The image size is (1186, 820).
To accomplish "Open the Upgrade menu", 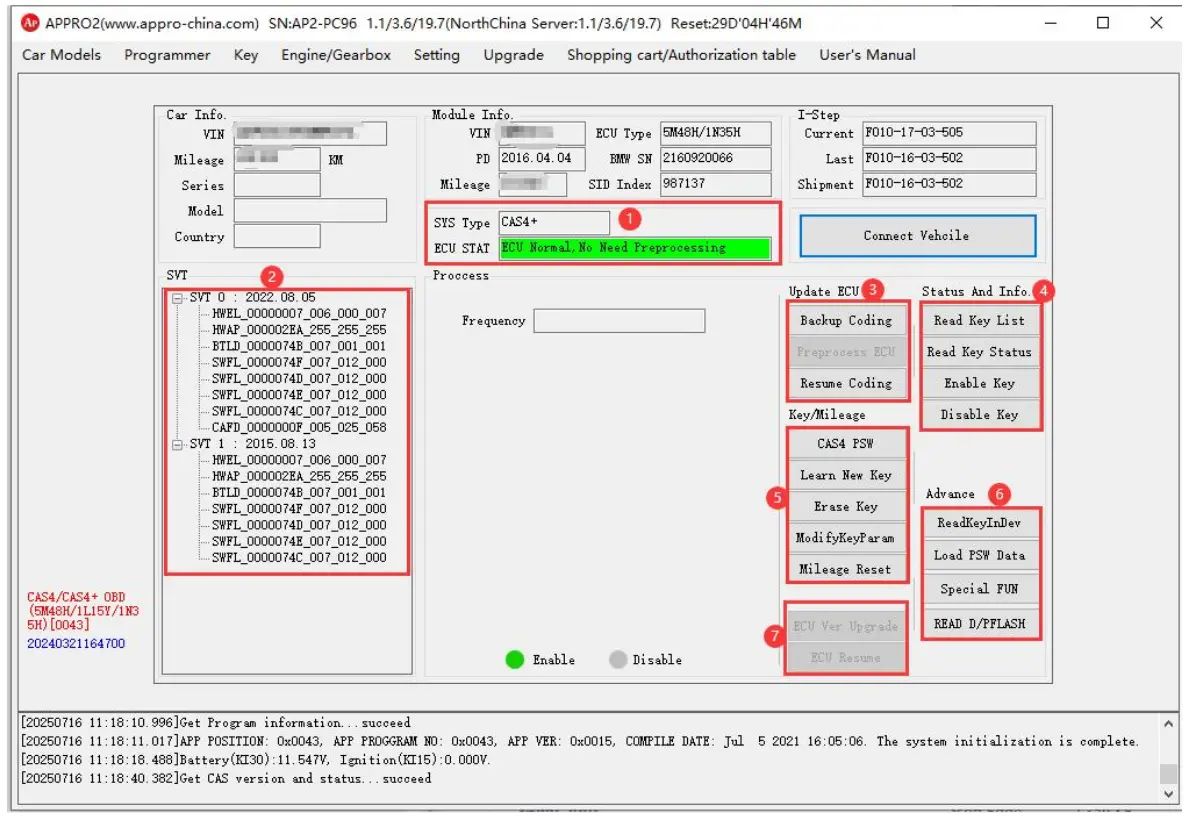I will coord(514,55).
